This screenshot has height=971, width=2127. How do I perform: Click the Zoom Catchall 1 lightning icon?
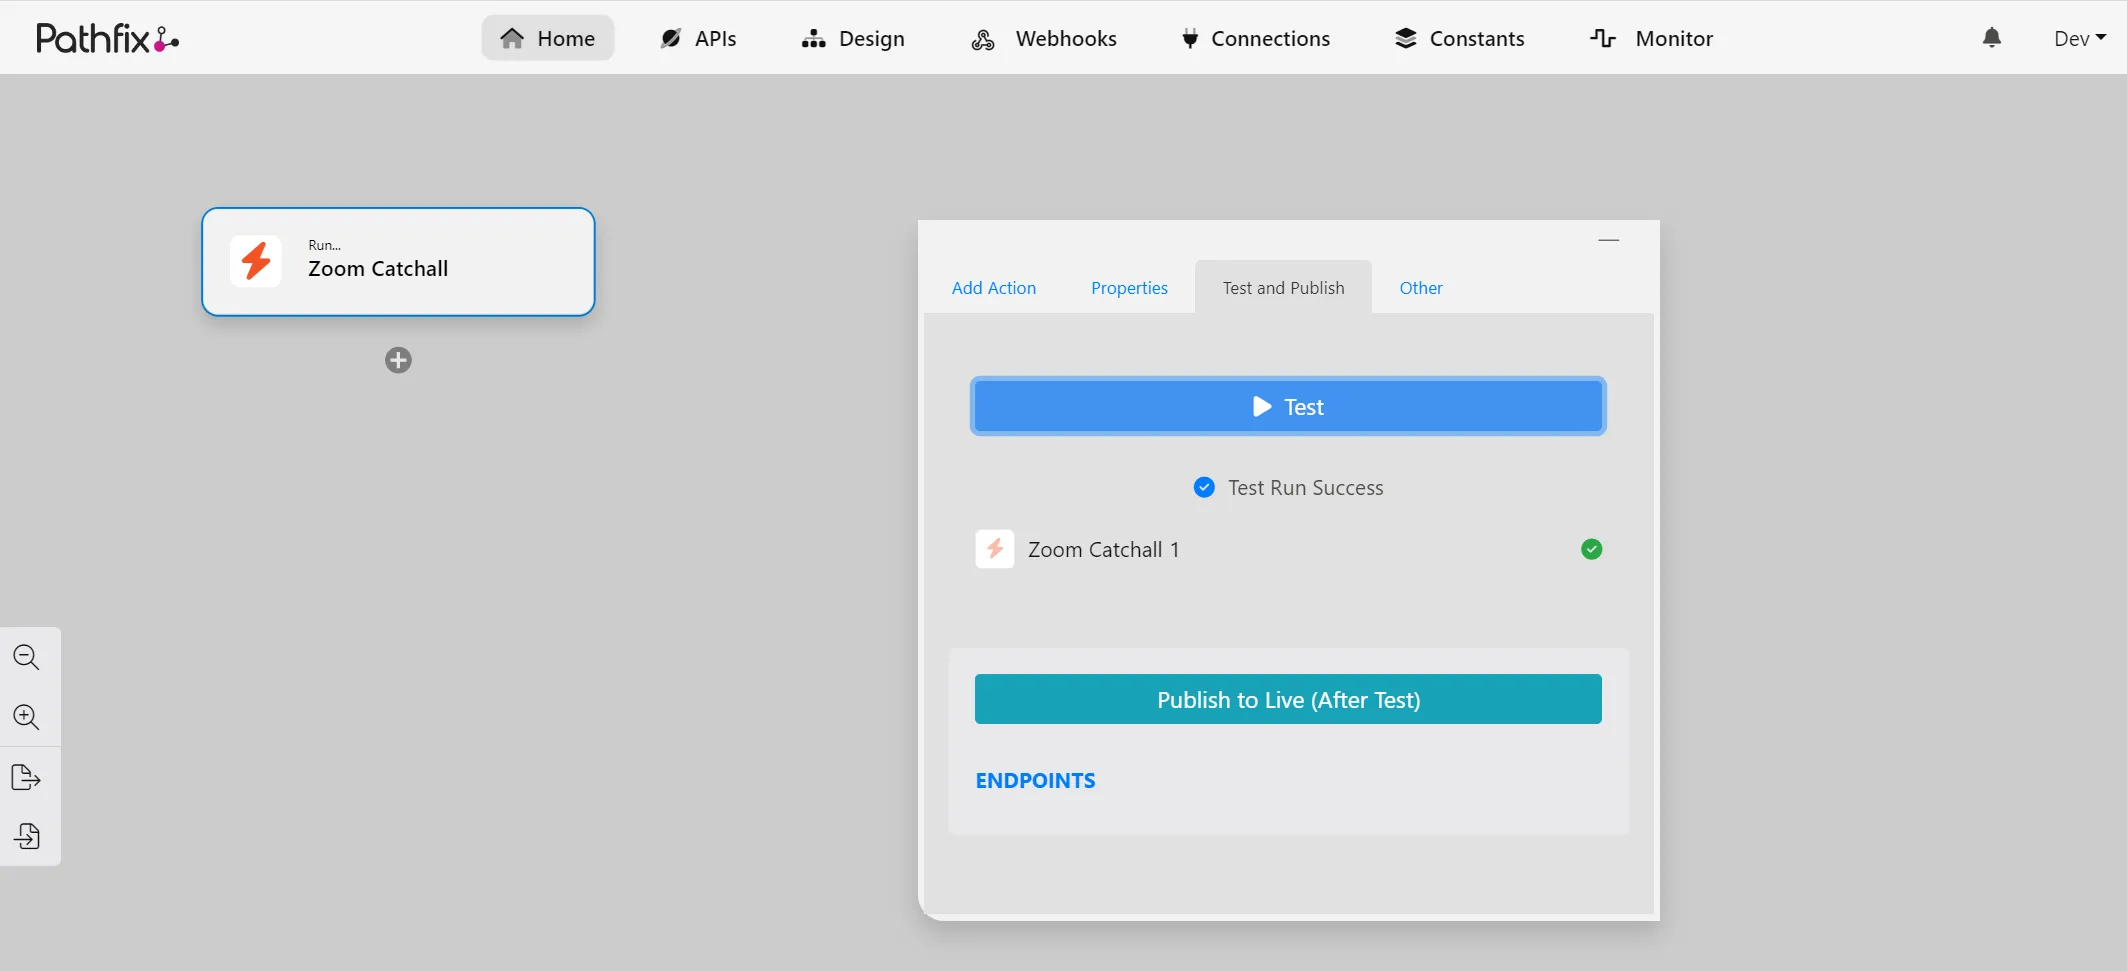(x=995, y=549)
